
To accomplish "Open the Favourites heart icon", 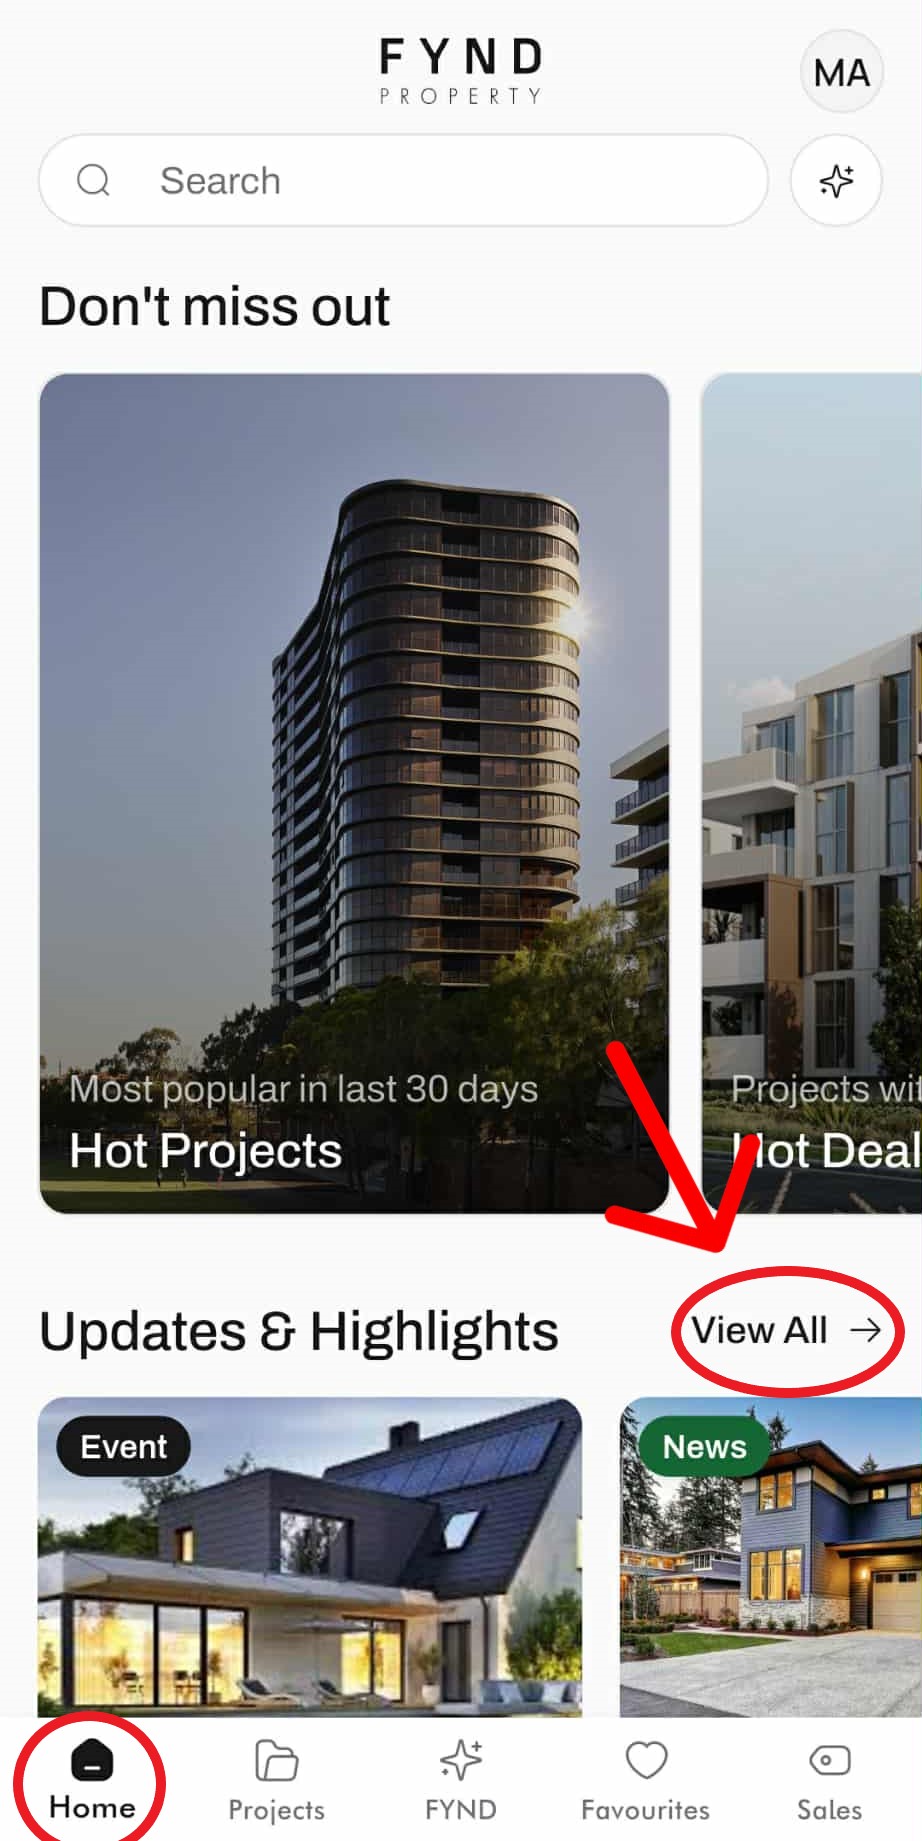I will pyautogui.click(x=646, y=1760).
